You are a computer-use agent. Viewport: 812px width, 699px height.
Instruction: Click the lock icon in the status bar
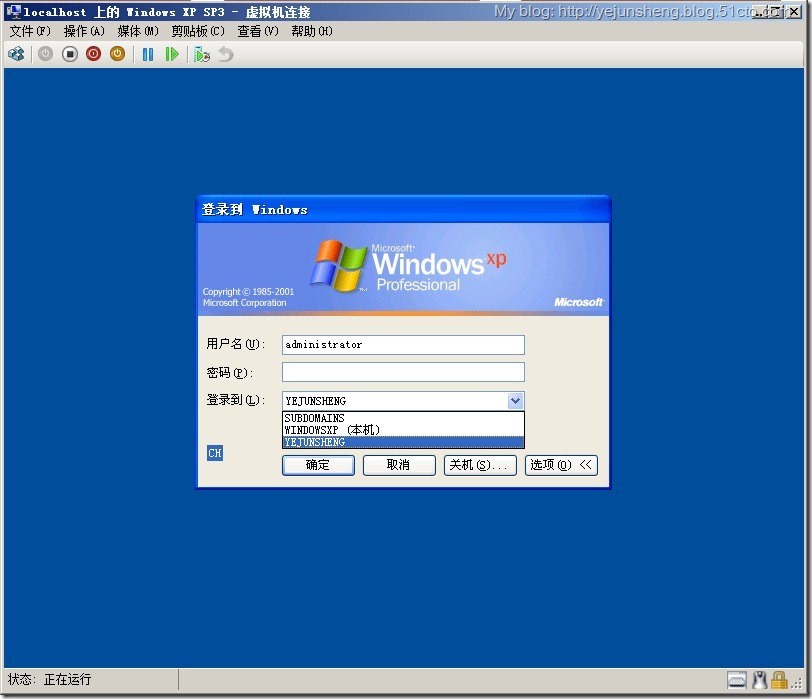pyautogui.click(x=779, y=680)
